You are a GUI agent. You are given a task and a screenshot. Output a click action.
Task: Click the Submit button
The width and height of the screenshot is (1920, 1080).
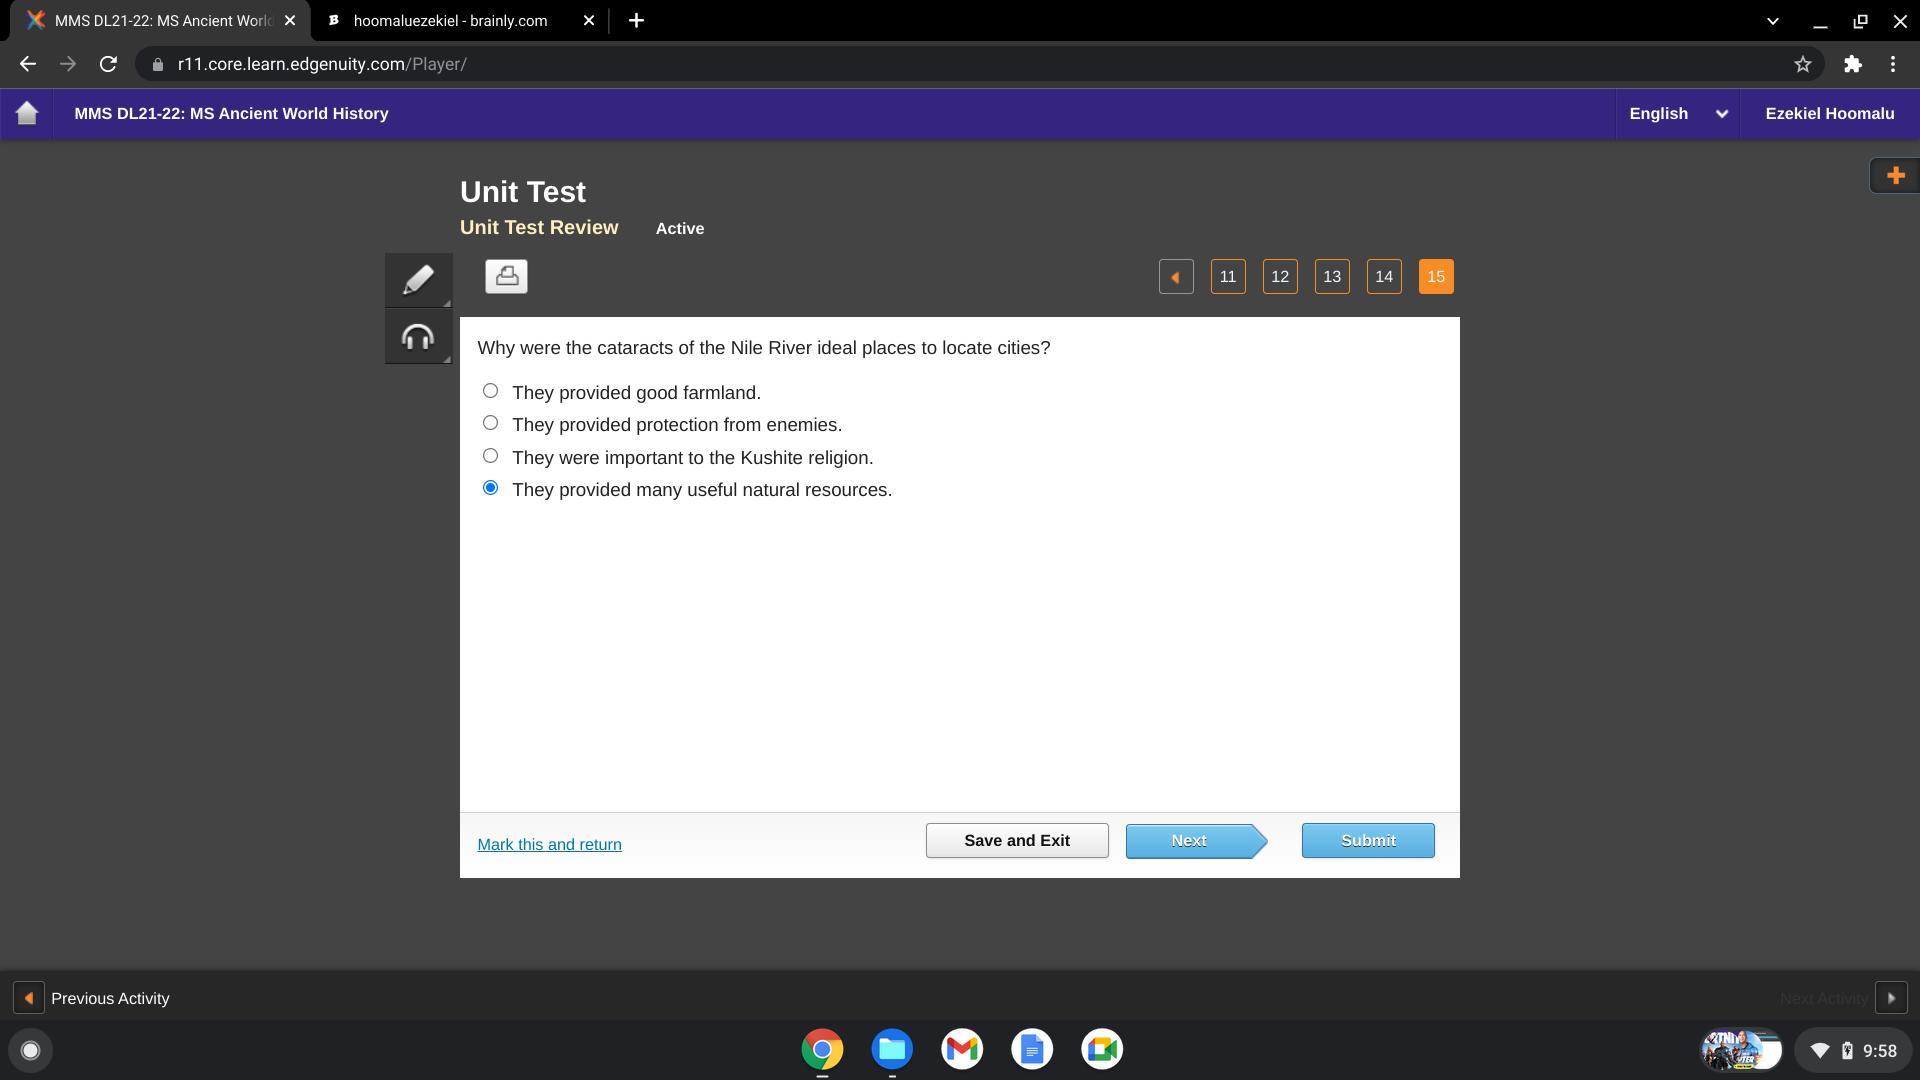[1367, 841]
